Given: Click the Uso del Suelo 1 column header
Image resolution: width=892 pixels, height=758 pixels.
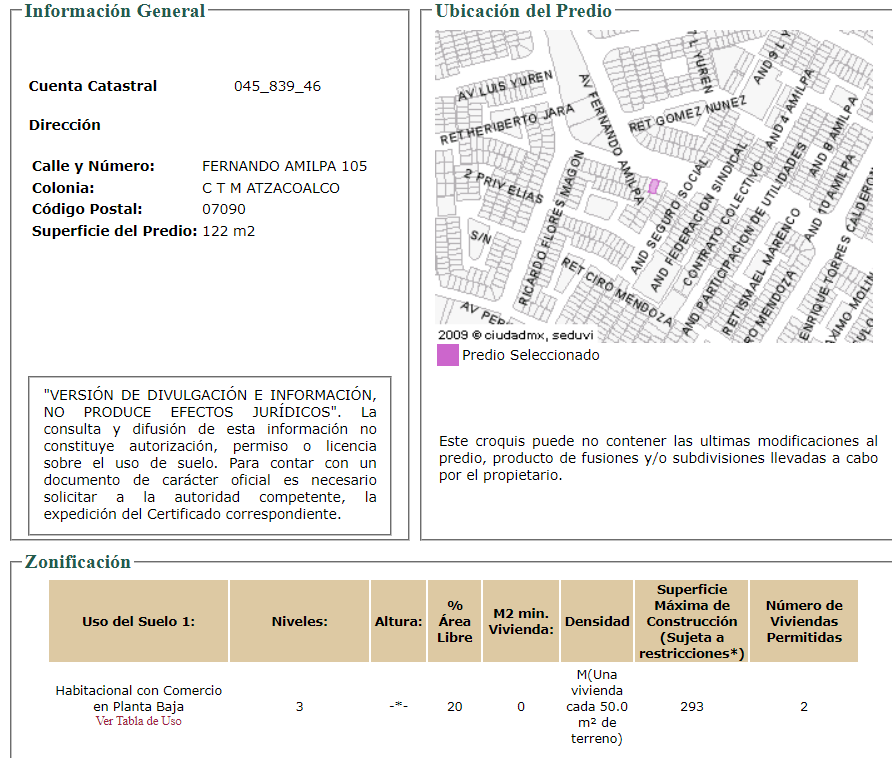Looking at the screenshot, I should pyautogui.click(x=138, y=621).
